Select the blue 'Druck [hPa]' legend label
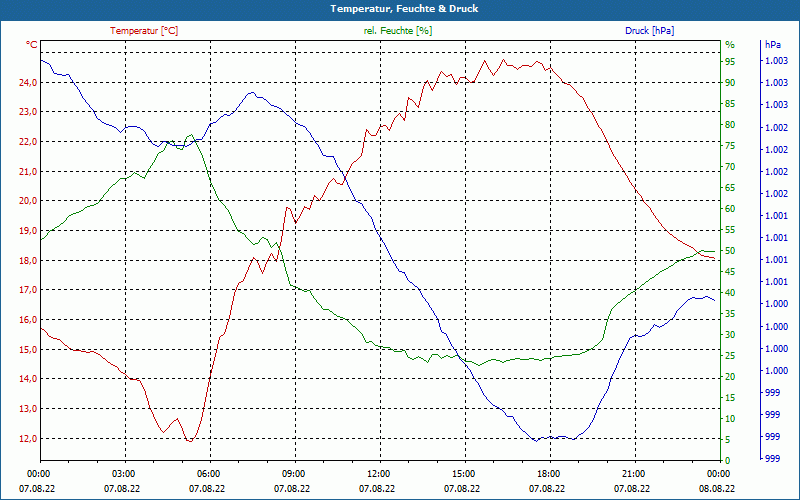The width and height of the screenshot is (800, 500). (649, 31)
